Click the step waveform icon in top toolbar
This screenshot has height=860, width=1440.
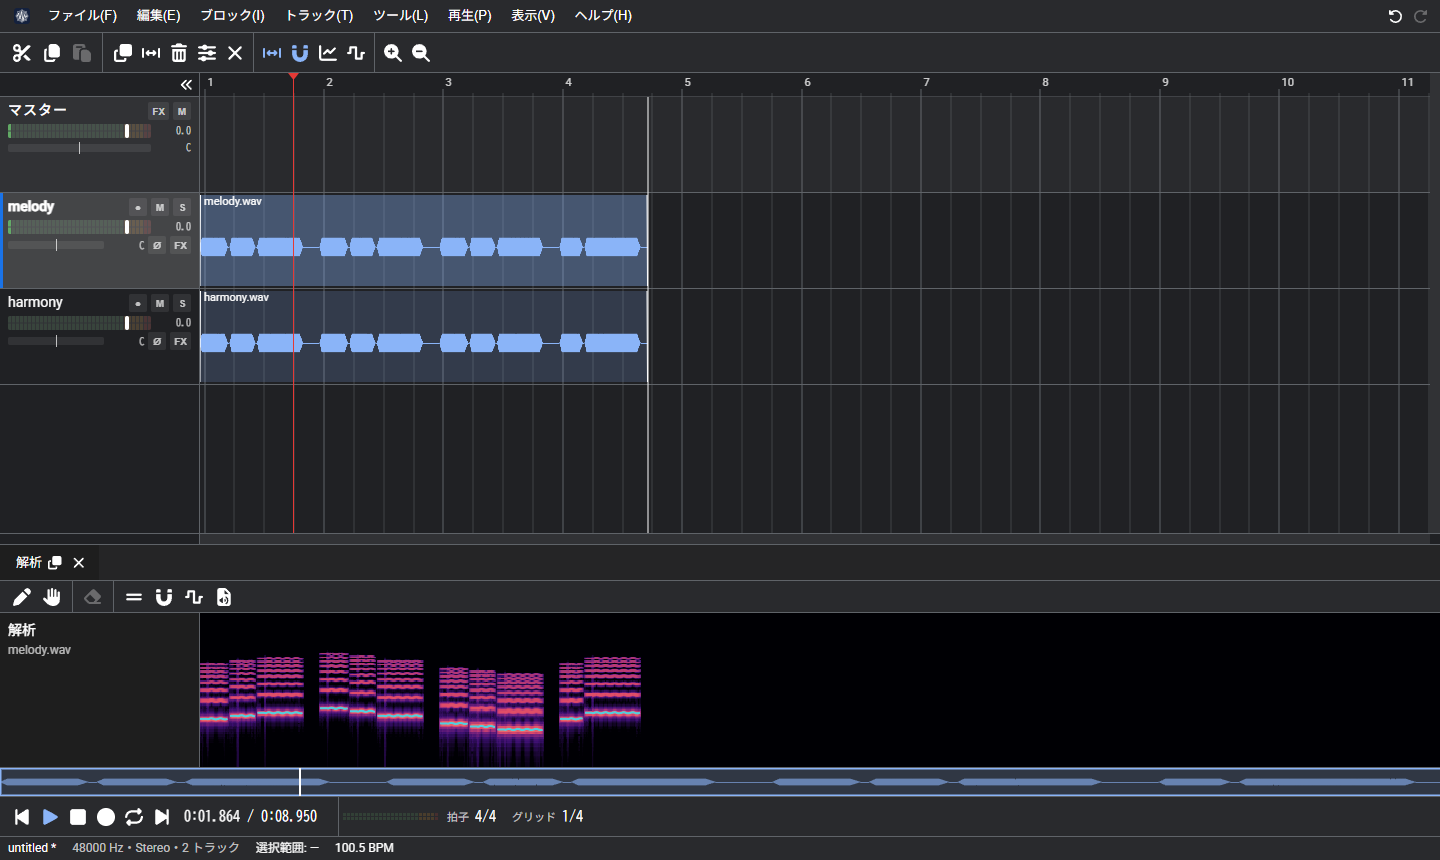356,53
